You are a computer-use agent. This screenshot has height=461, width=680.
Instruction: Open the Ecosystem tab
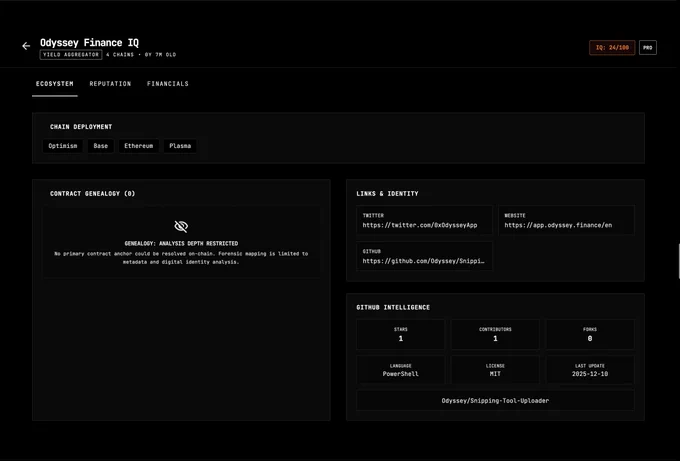(x=55, y=84)
